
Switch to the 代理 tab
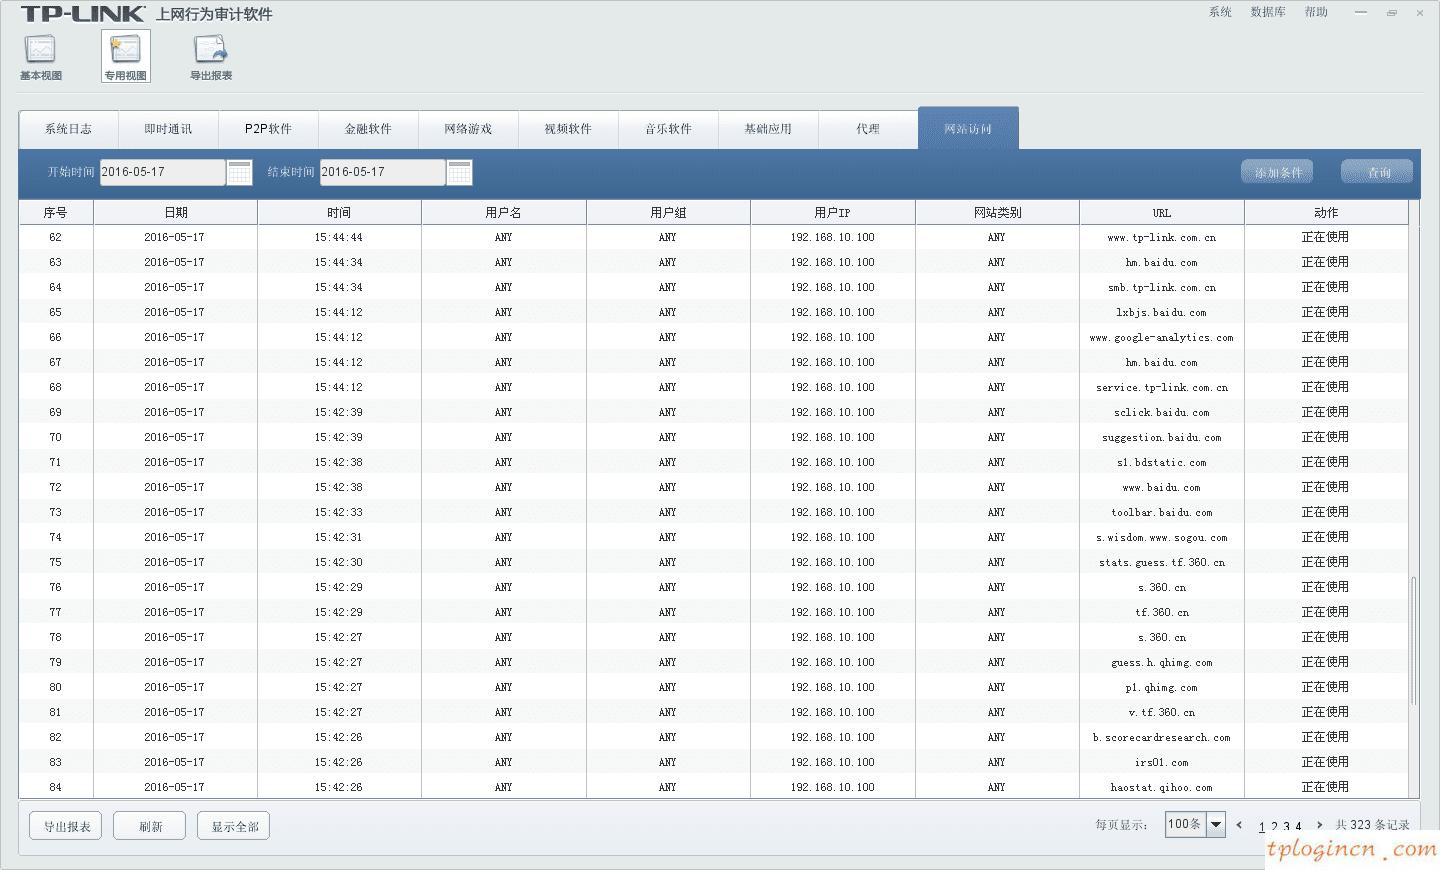(868, 128)
